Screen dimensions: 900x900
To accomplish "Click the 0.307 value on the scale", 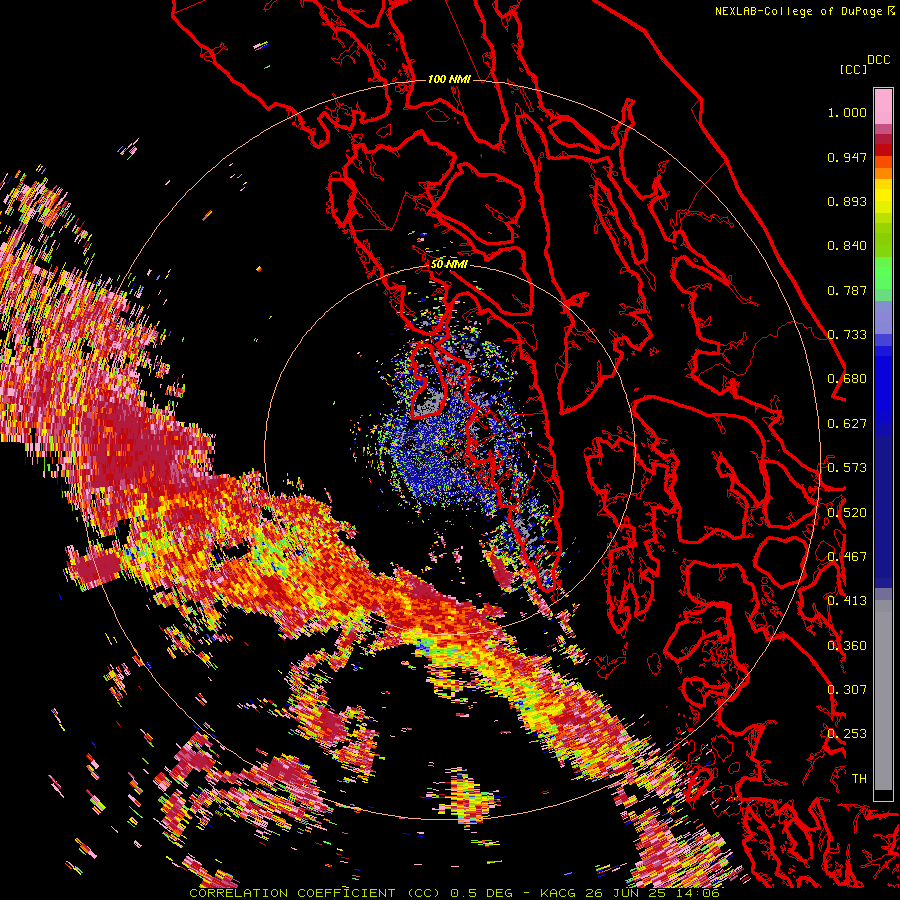I will (x=847, y=690).
